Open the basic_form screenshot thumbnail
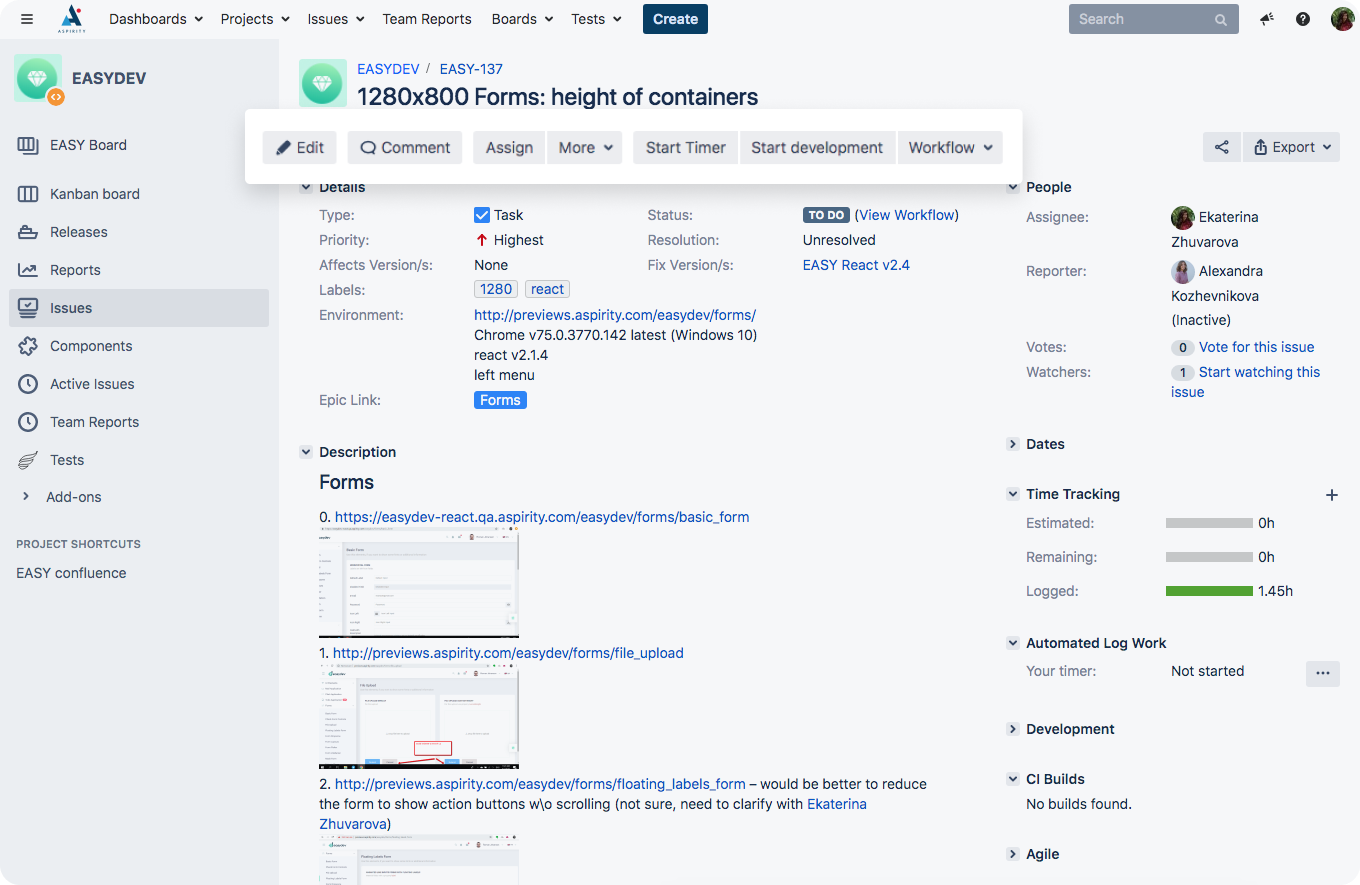The image size is (1360, 885). [x=419, y=584]
